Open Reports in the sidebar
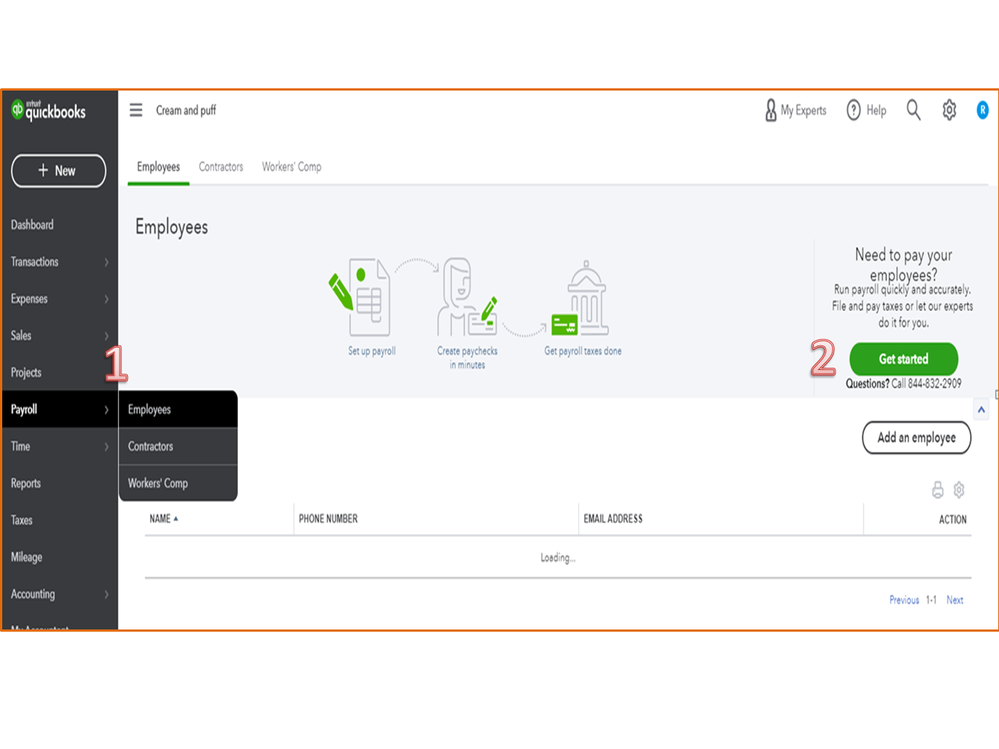 [x=25, y=483]
